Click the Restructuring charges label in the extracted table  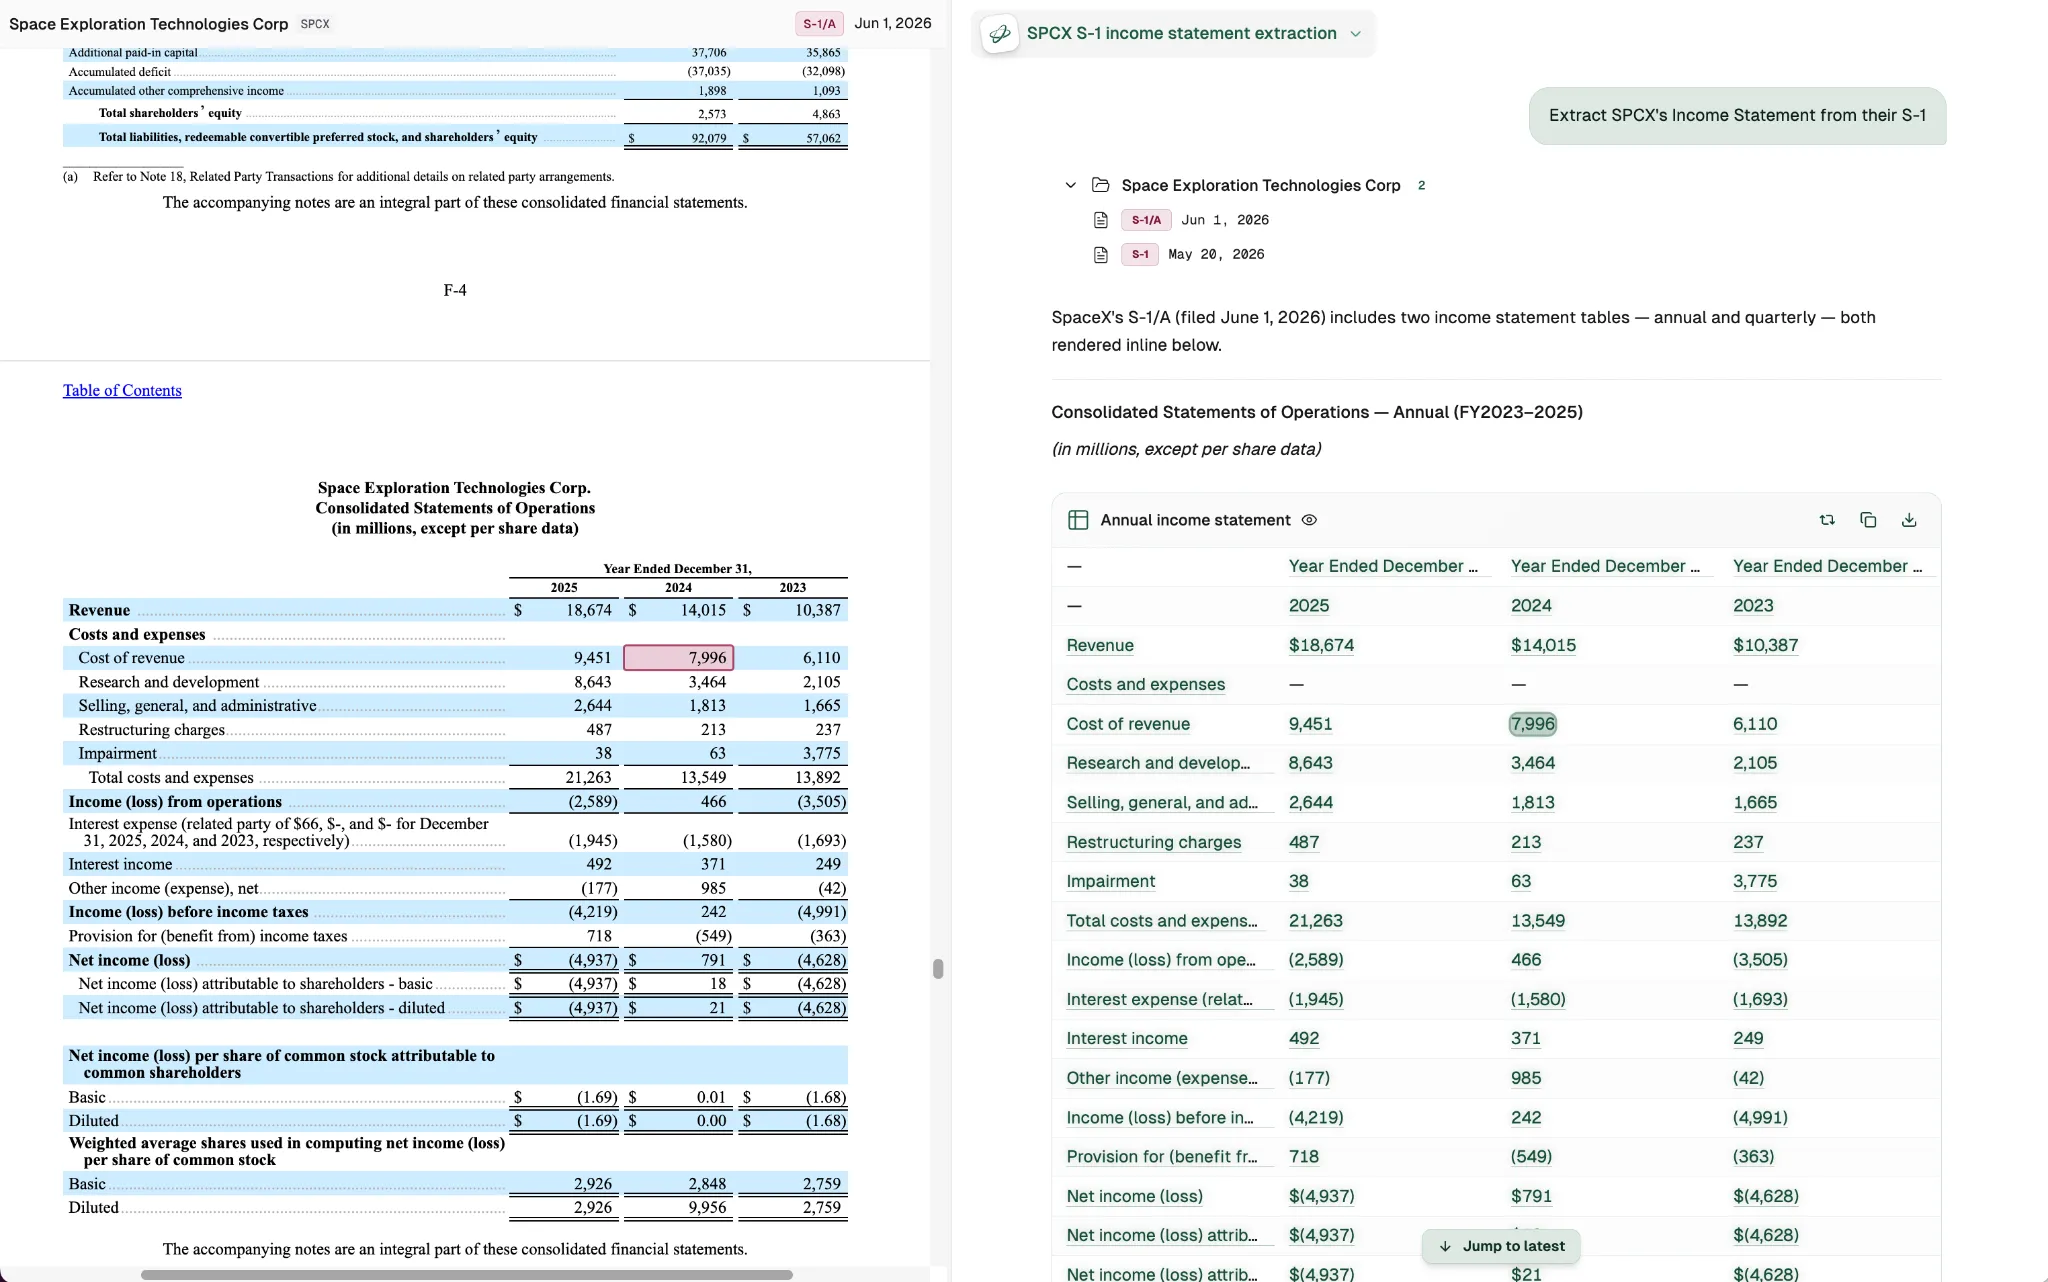pos(1153,842)
